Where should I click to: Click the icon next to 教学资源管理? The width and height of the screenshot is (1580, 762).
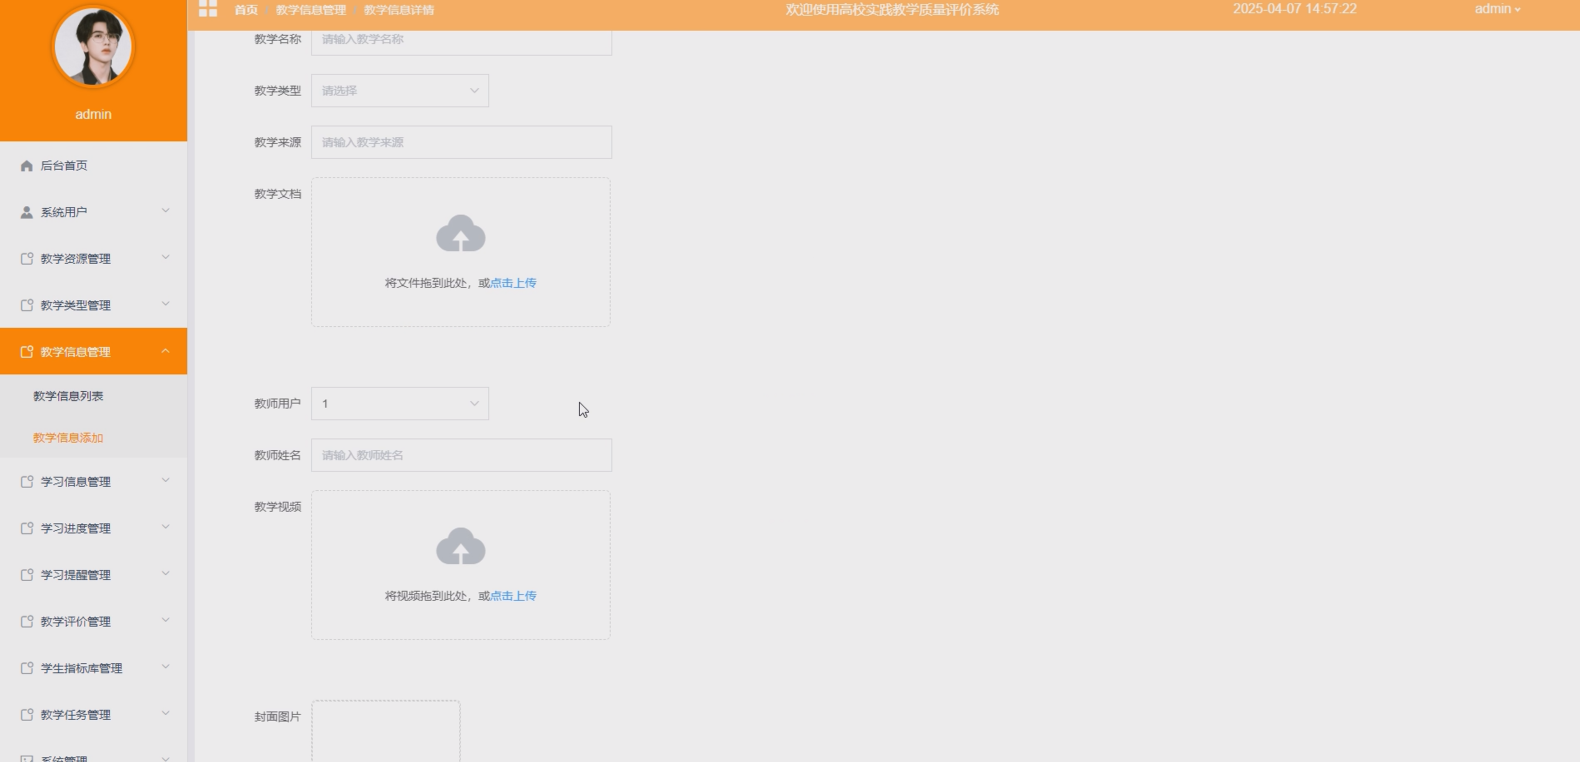(x=27, y=259)
